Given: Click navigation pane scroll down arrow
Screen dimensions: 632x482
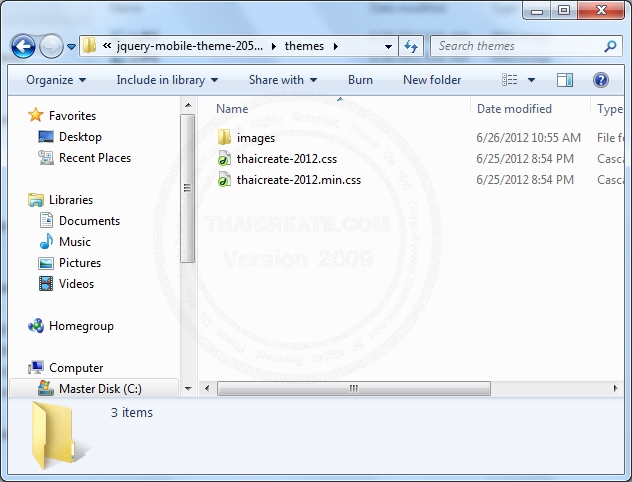Looking at the screenshot, I should pos(188,389).
